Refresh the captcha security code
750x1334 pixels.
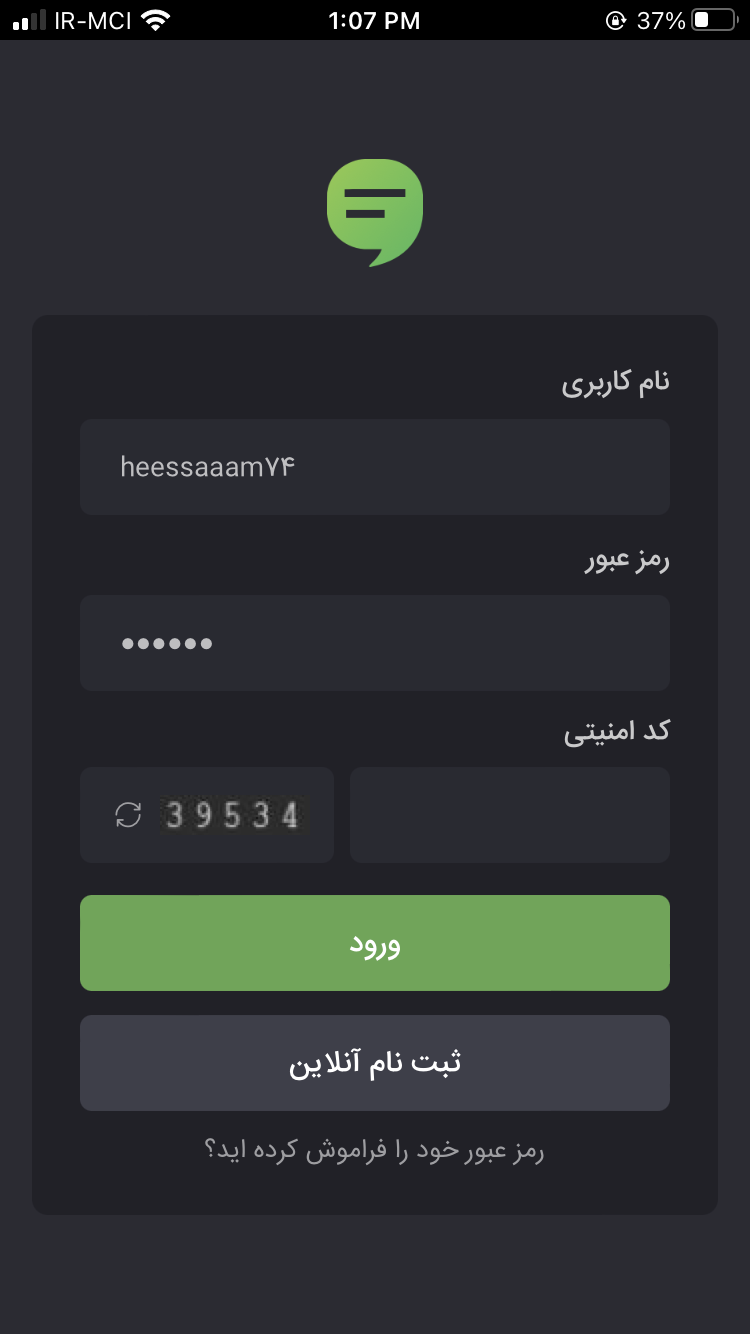pyautogui.click(x=129, y=815)
